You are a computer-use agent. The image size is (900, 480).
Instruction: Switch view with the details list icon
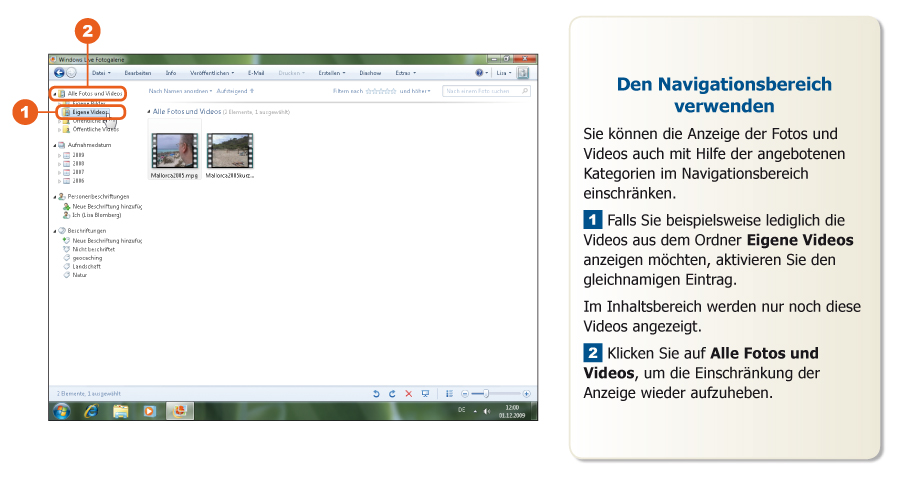pyautogui.click(x=449, y=394)
